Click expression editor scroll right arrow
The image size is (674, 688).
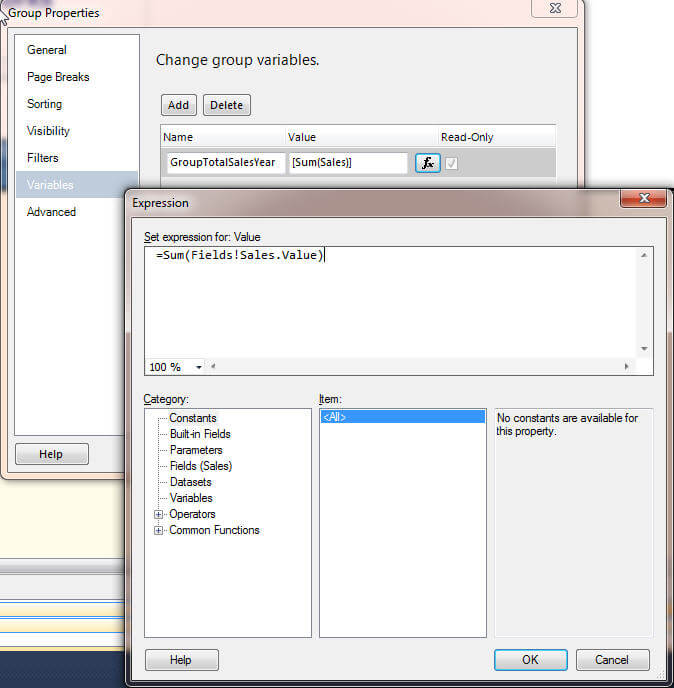tap(626, 366)
